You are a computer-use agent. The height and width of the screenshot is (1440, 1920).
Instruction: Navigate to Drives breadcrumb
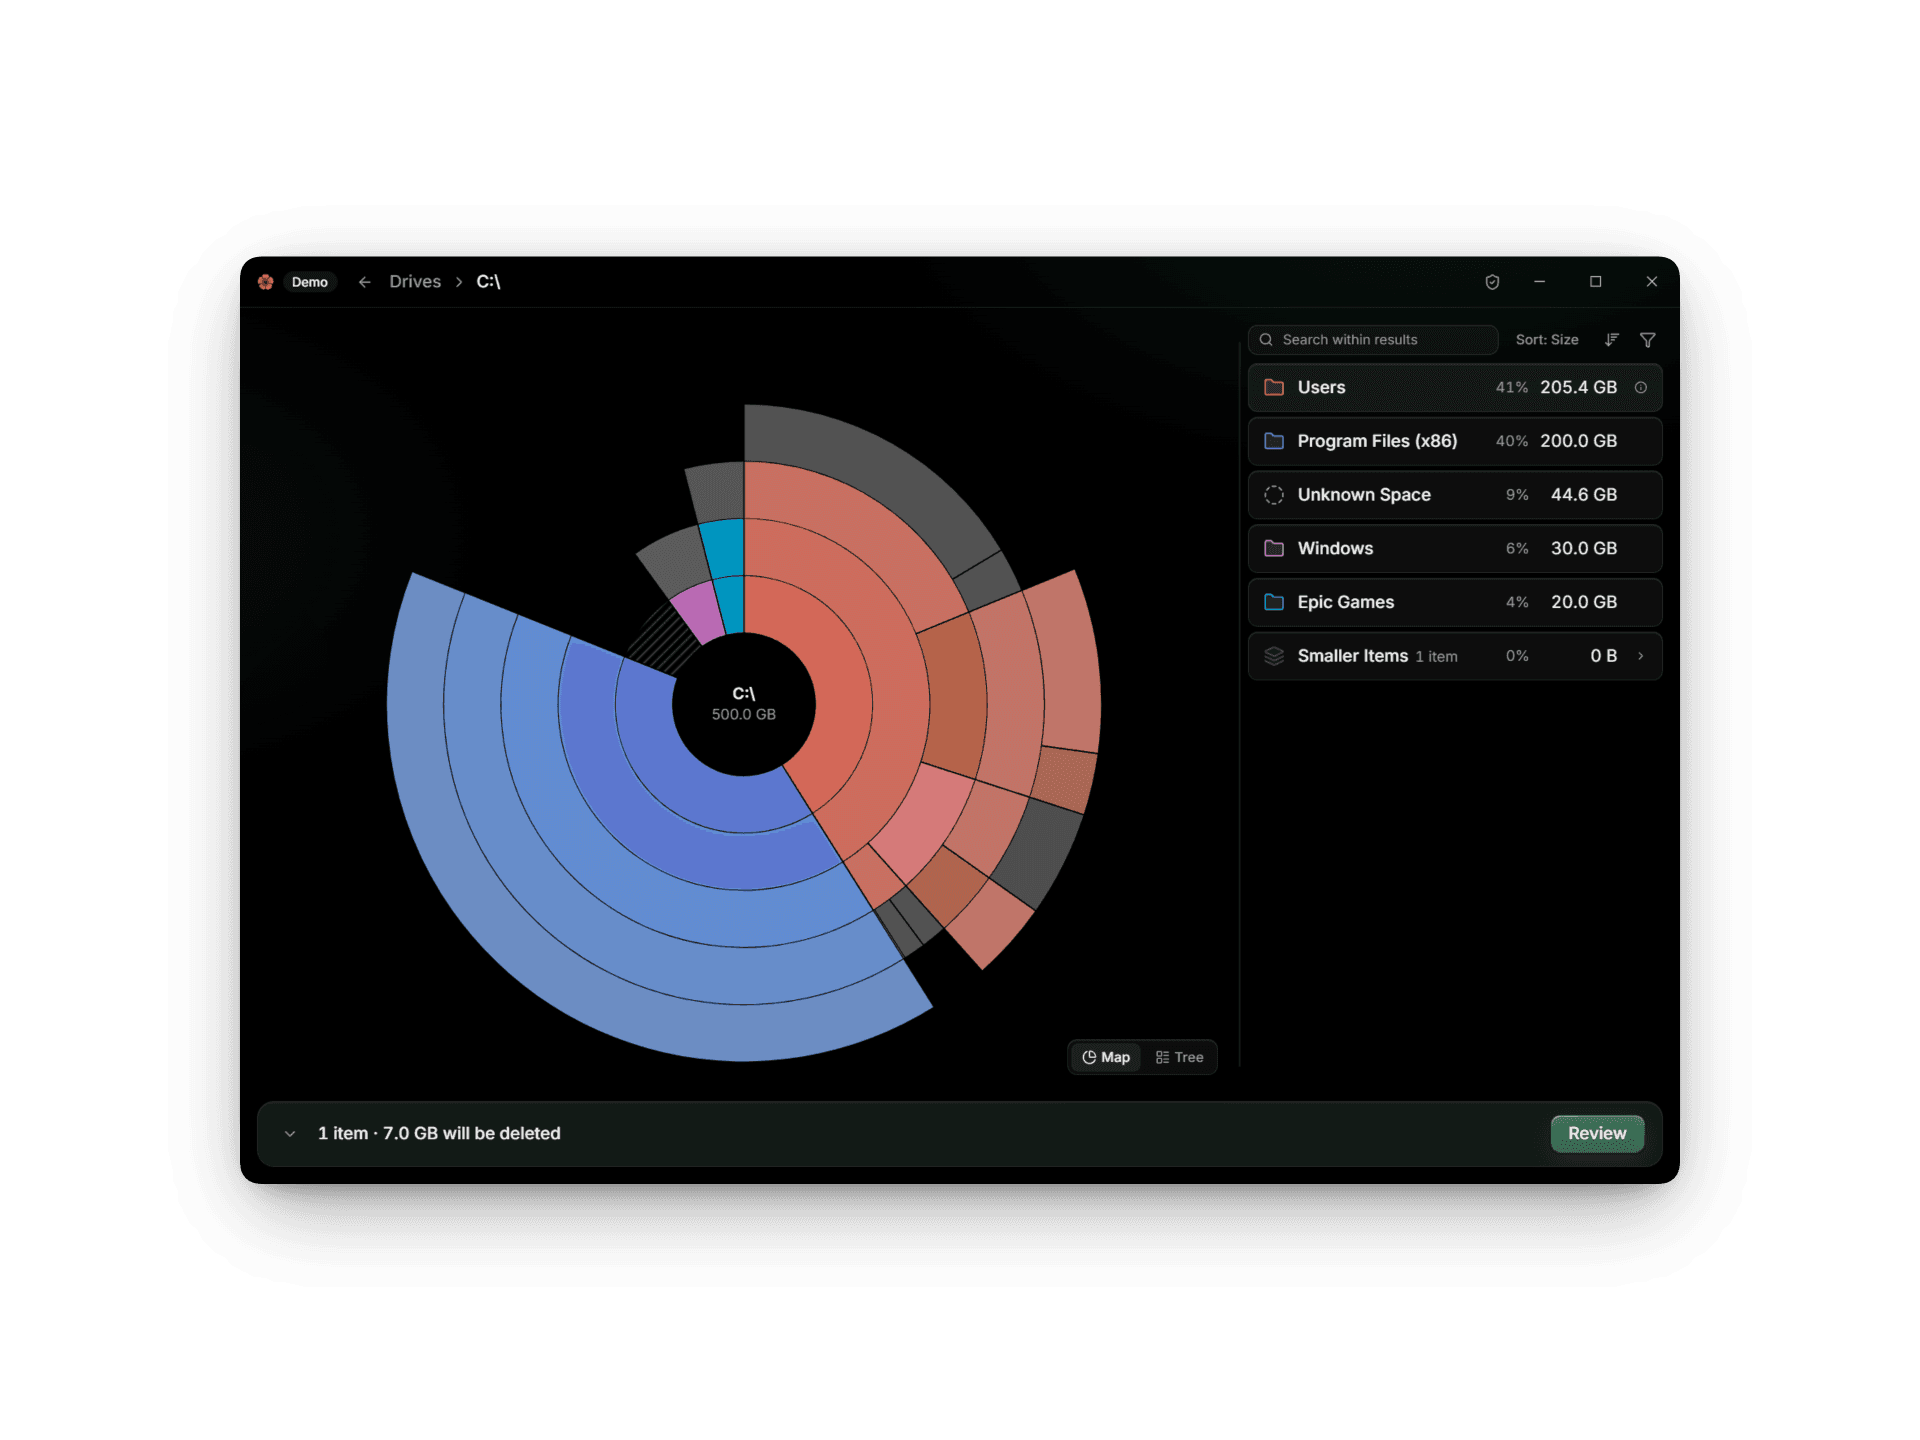click(415, 282)
